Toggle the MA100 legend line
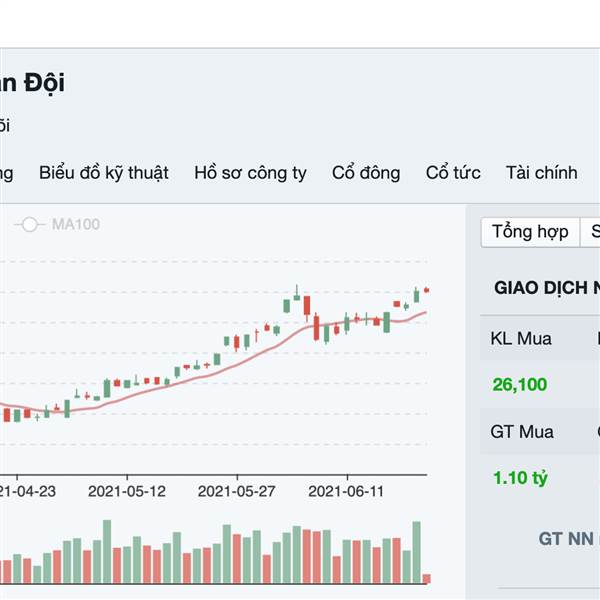 click(57, 224)
